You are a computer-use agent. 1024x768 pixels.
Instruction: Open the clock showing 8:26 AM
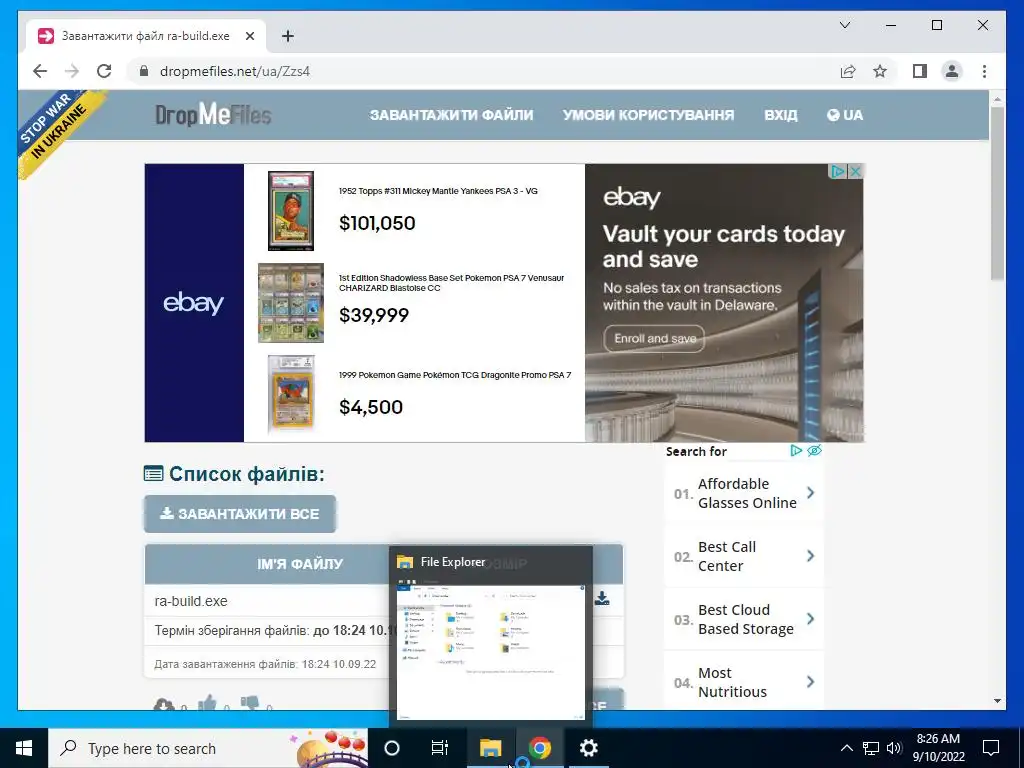click(x=938, y=748)
